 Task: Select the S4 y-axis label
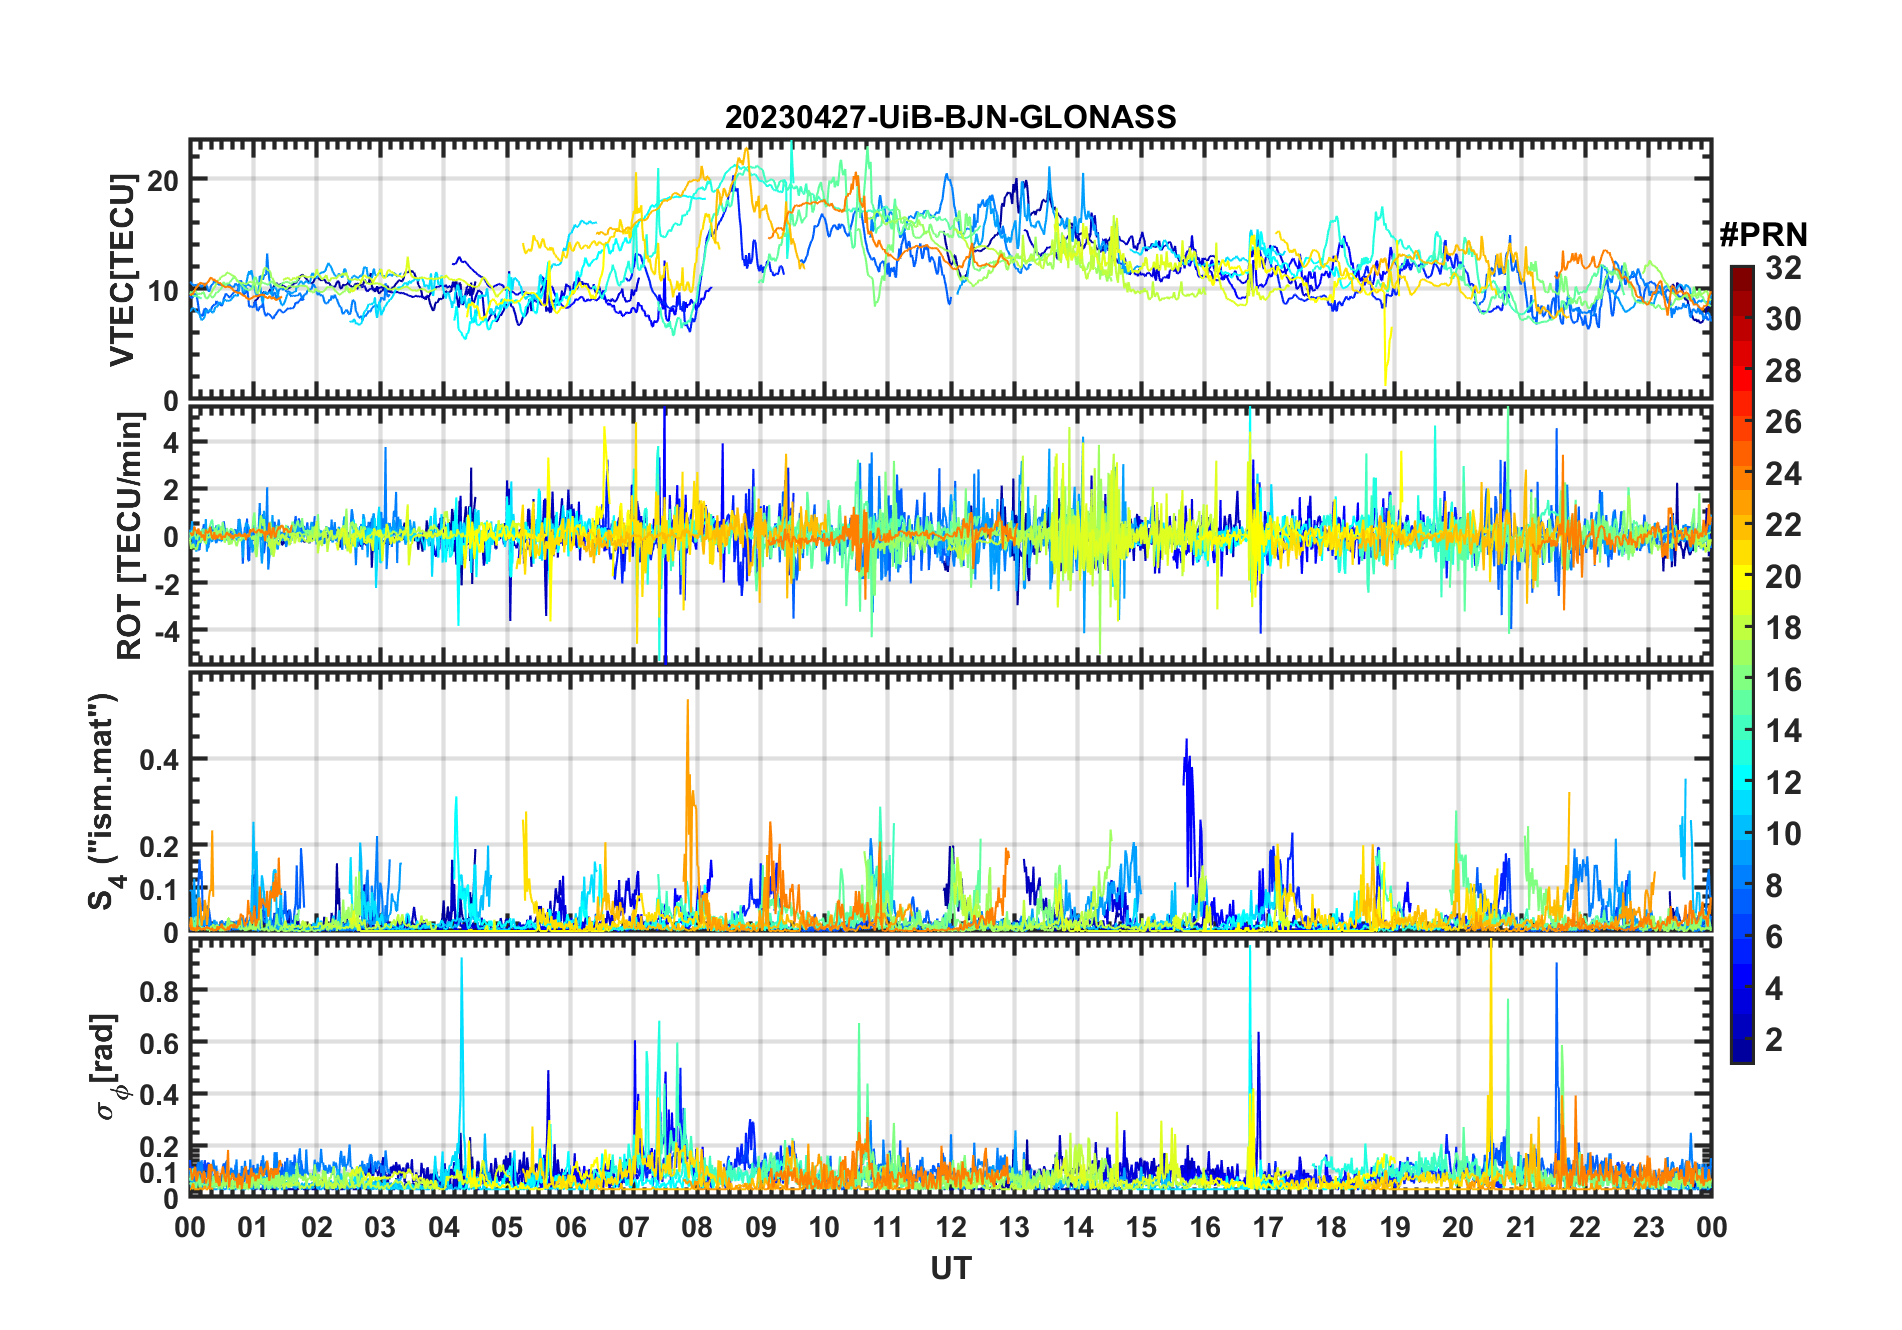coord(103,802)
